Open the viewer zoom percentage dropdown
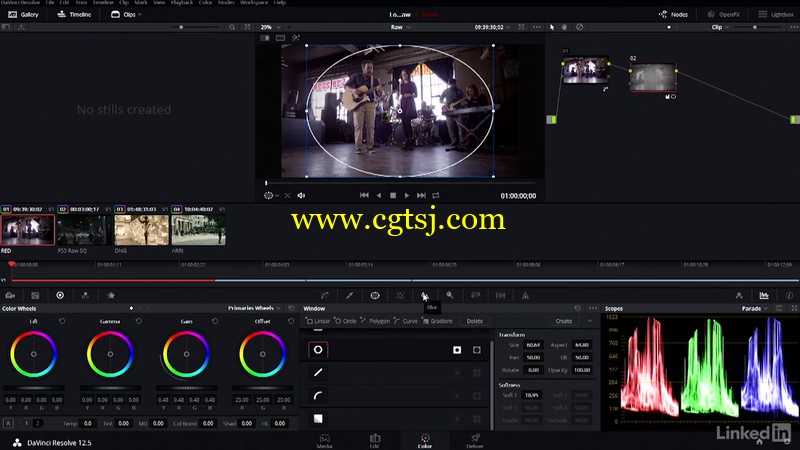The height and width of the screenshot is (450, 800). tap(271, 27)
